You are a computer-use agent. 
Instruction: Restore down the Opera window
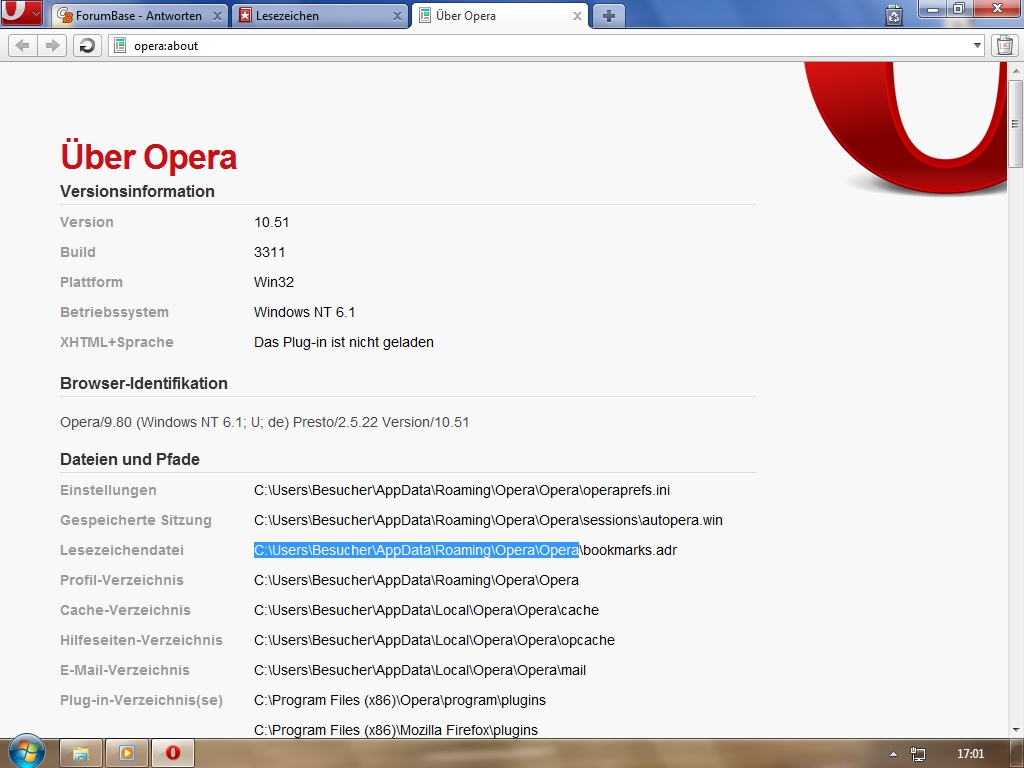(x=959, y=8)
